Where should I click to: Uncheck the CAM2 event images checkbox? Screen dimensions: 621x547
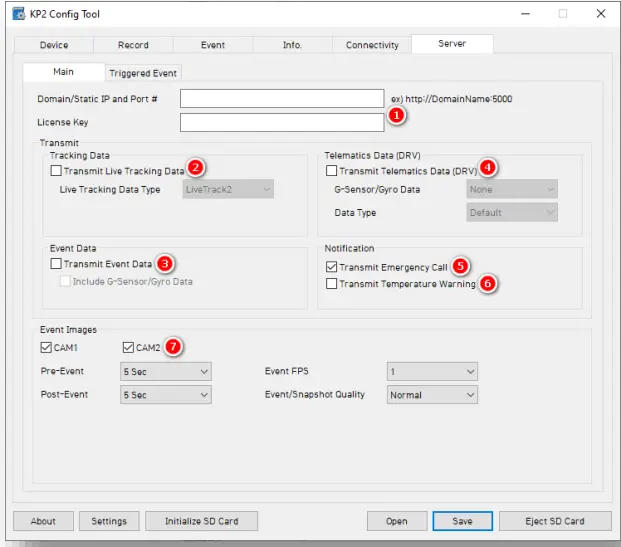[x=128, y=347]
